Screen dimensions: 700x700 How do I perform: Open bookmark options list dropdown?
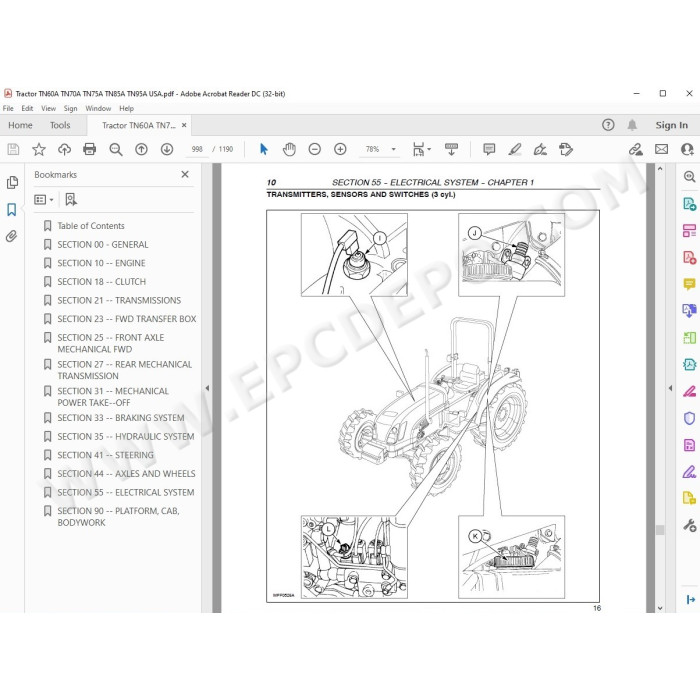tap(44, 200)
